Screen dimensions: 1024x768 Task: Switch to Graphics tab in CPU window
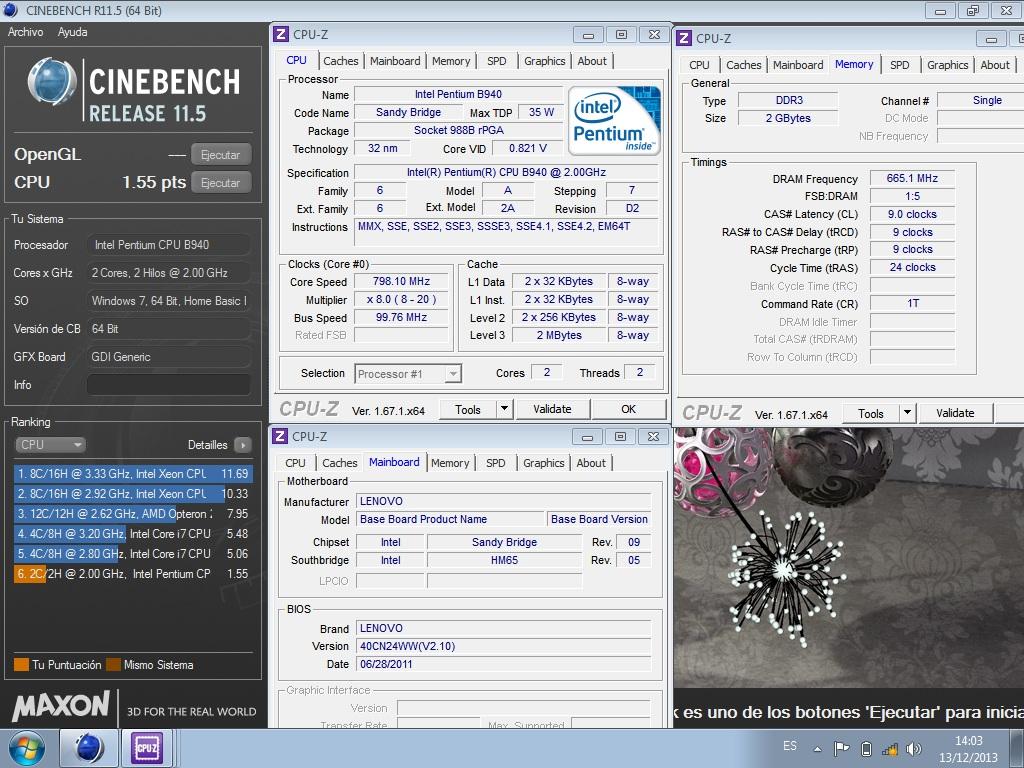click(x=545, y=61)
